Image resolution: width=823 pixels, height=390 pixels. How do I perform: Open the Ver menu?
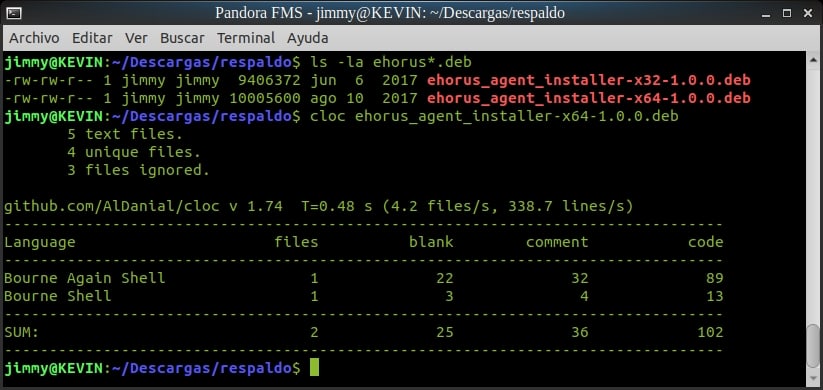tap(136, 38)
